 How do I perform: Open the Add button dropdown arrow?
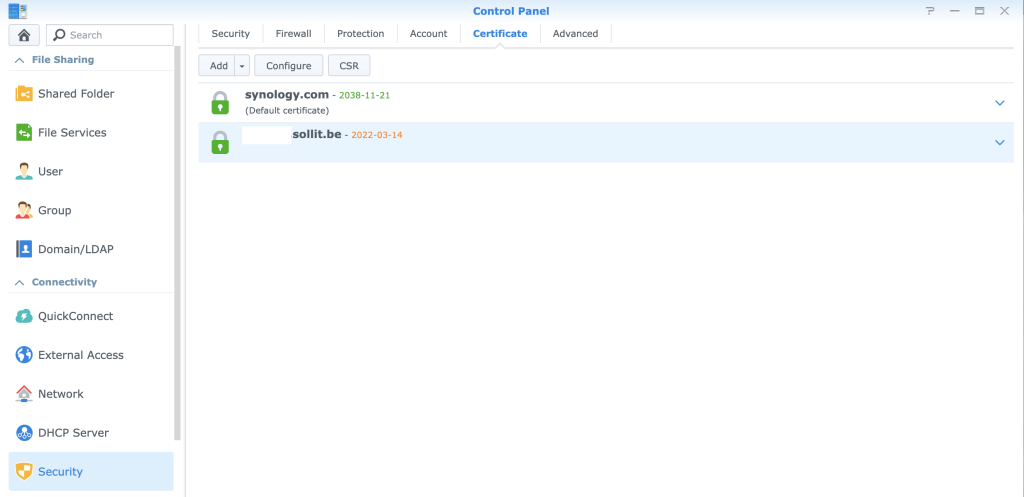(242, 66)
